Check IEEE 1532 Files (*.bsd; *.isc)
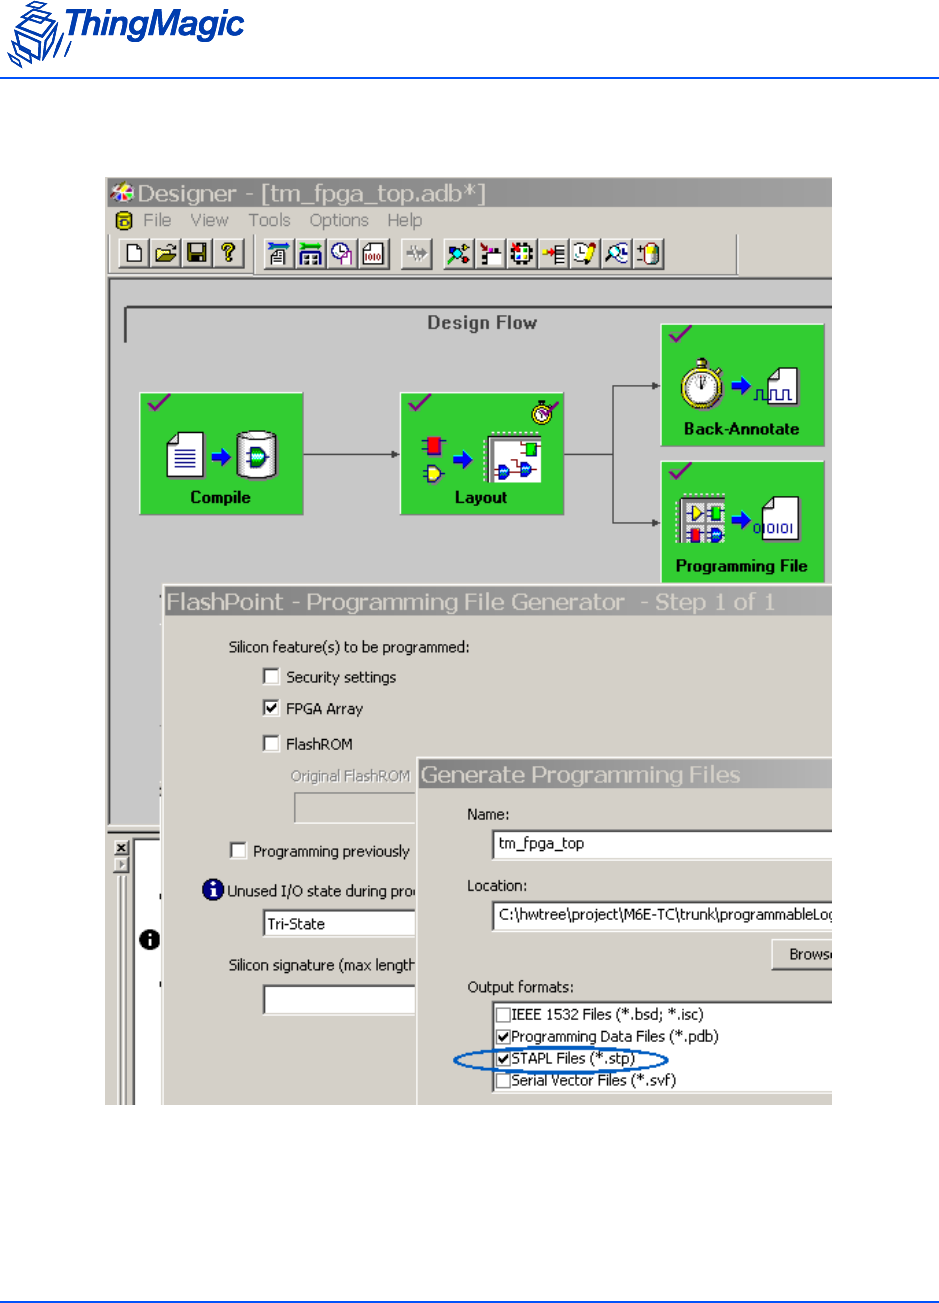 (503, 1014)
